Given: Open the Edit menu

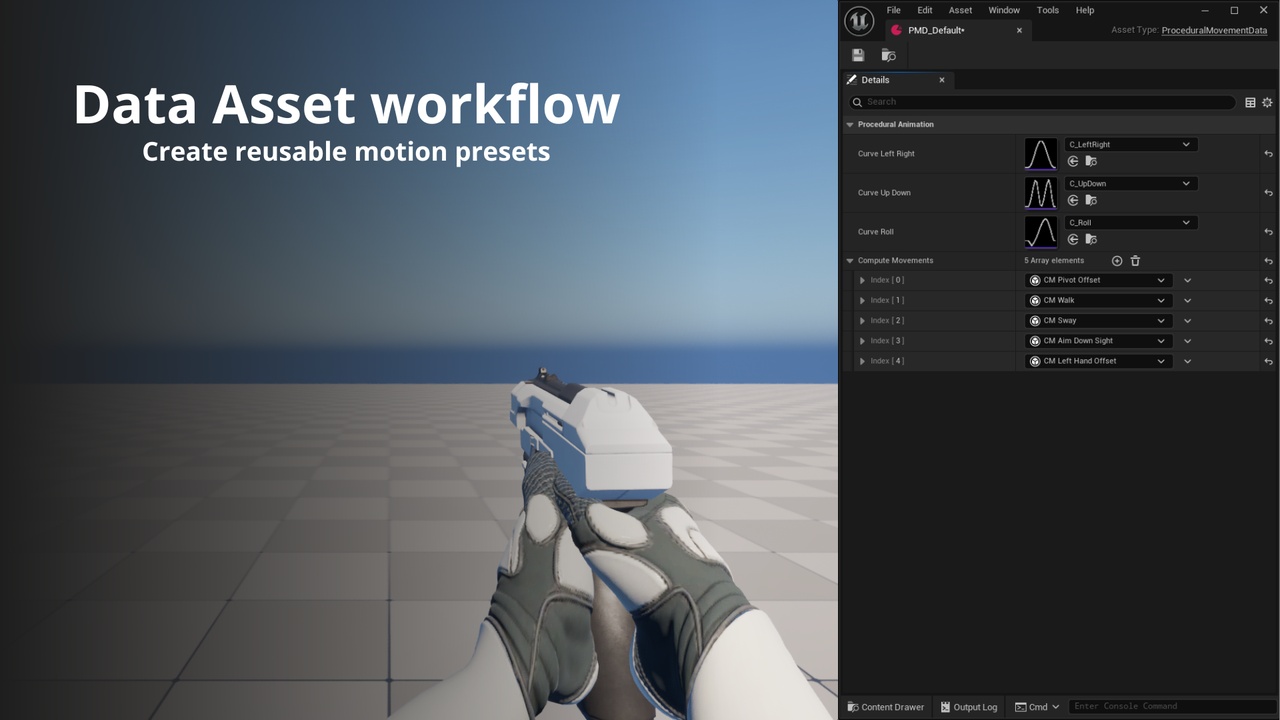Looking at the screenshot, I should (x=925, y=10).
